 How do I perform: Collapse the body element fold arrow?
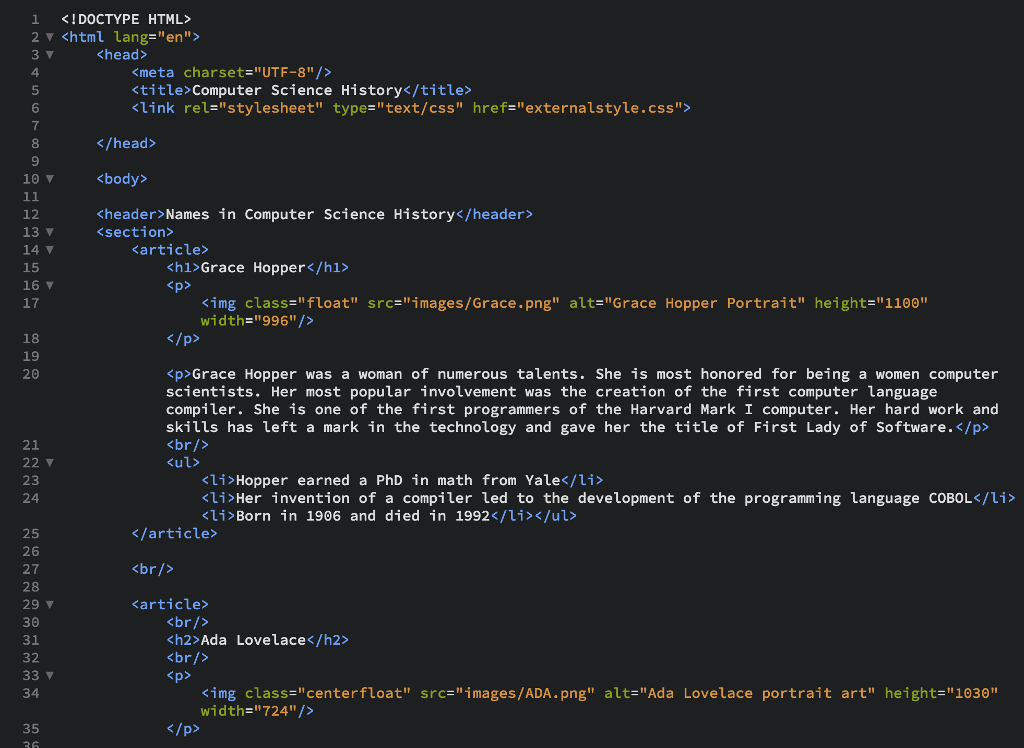(48, 178)
